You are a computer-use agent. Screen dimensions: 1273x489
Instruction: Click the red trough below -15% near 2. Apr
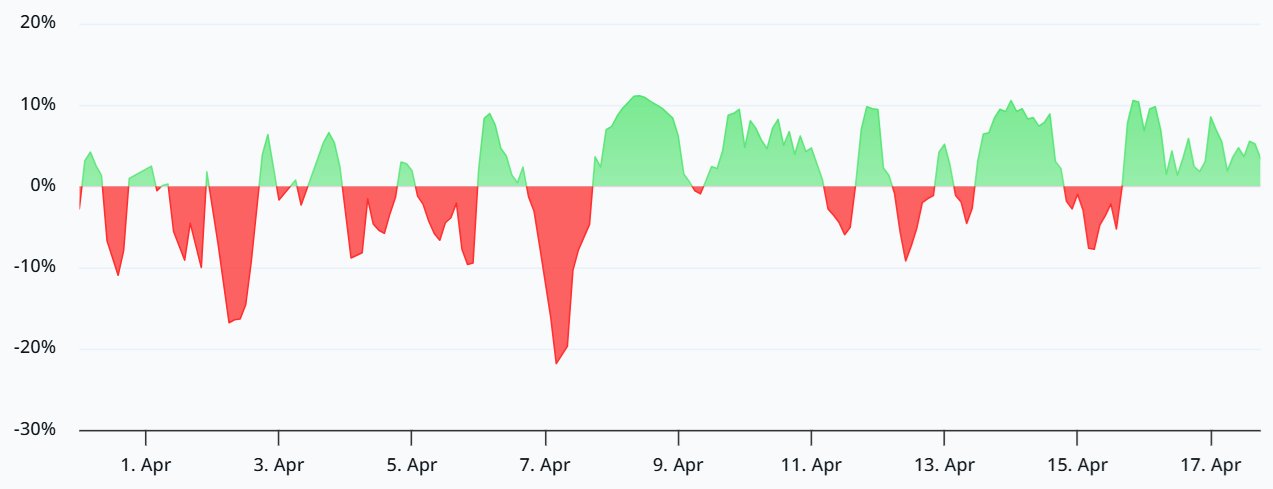click(234, 300)
